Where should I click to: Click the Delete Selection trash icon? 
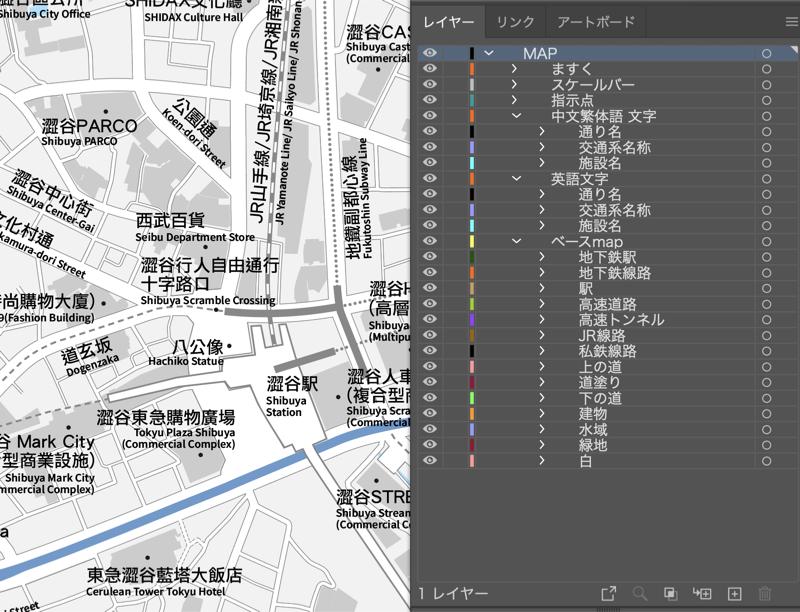coord(765,593)
